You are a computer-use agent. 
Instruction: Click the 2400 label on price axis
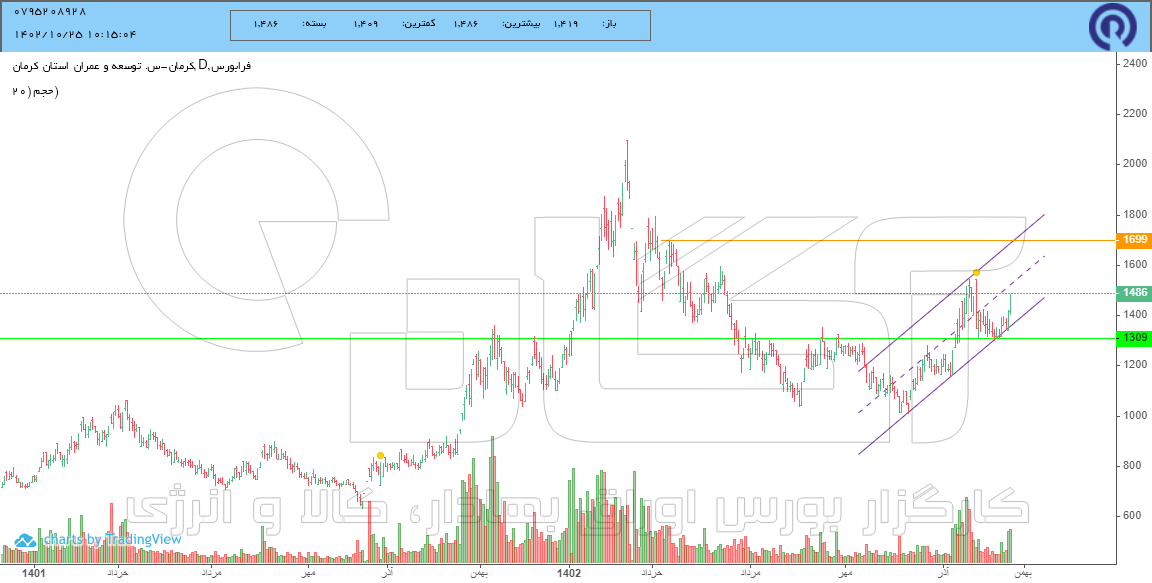[x=1135, y=63]
